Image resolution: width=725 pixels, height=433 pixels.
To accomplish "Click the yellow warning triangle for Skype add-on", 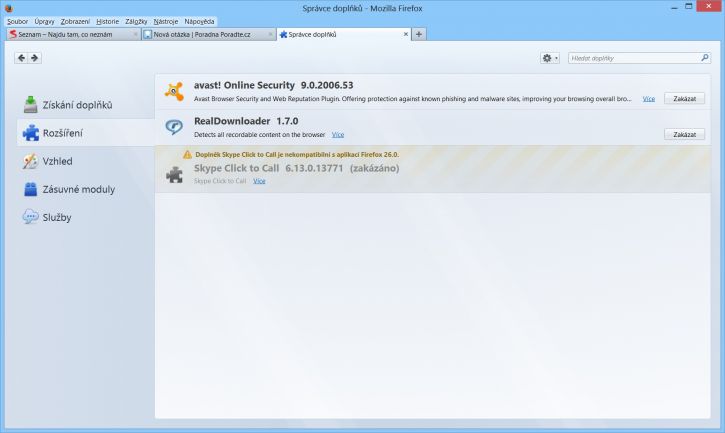I will click(187, 155).
